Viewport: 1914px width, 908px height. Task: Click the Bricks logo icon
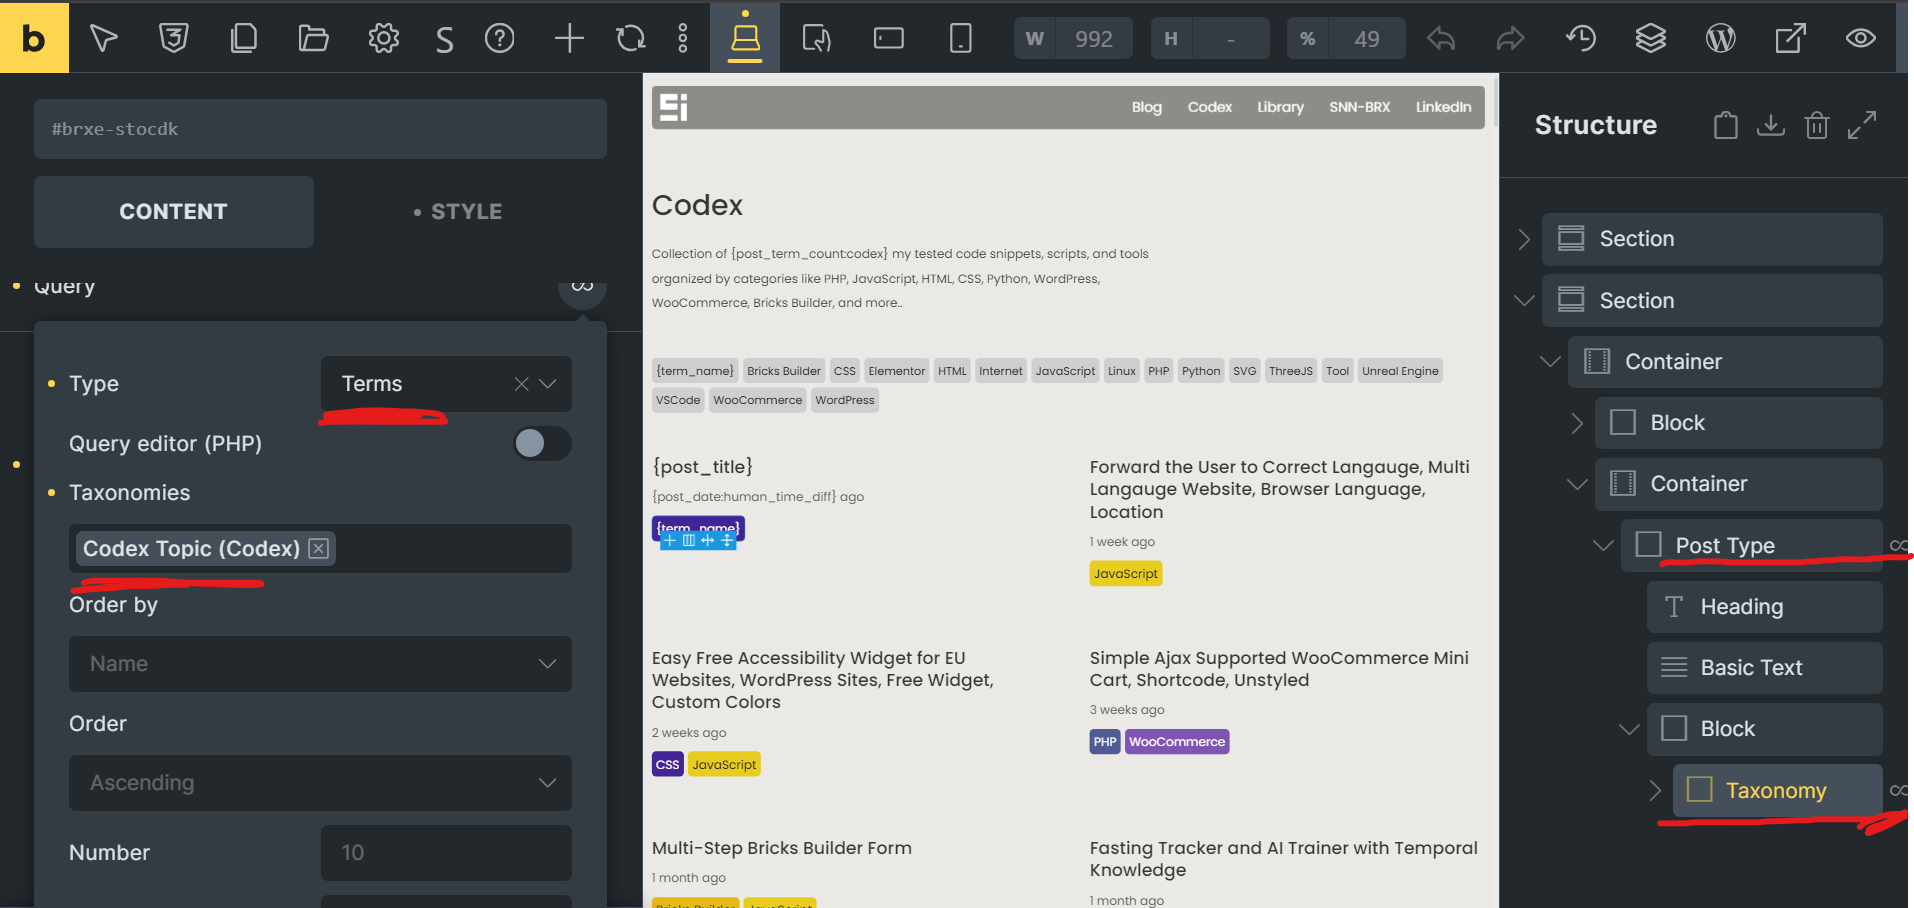pyautogui.click(x=34, y=37)
